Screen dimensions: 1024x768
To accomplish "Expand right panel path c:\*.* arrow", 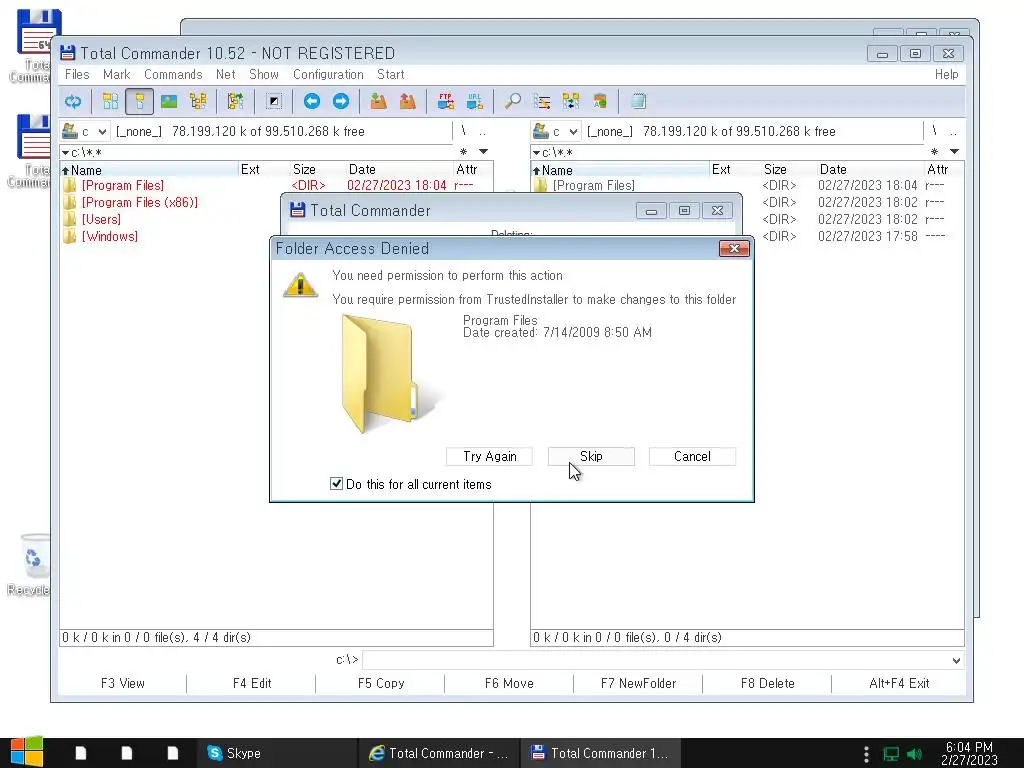I will click(536, 152).
